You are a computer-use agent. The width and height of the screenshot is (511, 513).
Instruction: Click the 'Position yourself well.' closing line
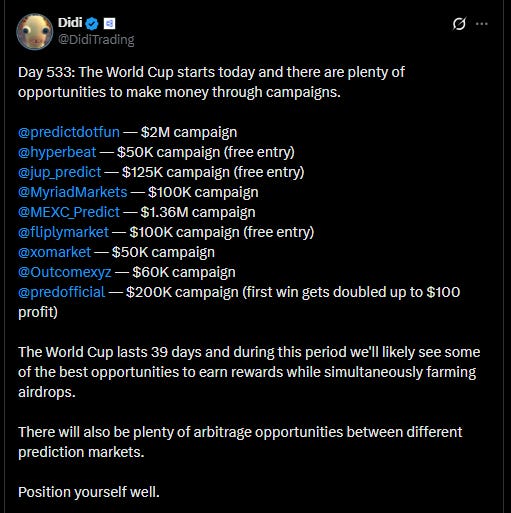tap(89, 492)
